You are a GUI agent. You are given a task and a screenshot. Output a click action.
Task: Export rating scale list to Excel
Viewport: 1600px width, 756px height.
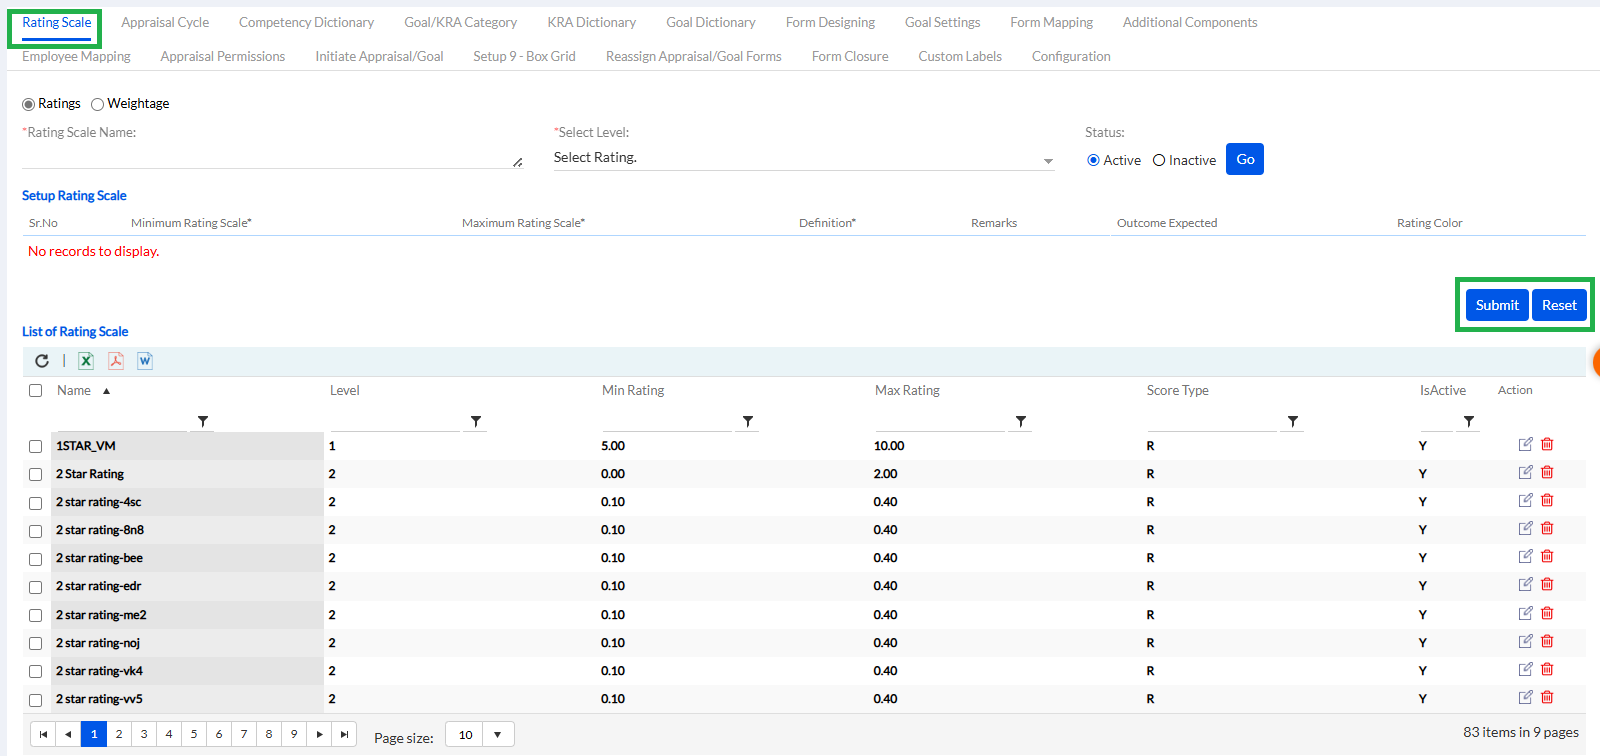coord(86,361)
